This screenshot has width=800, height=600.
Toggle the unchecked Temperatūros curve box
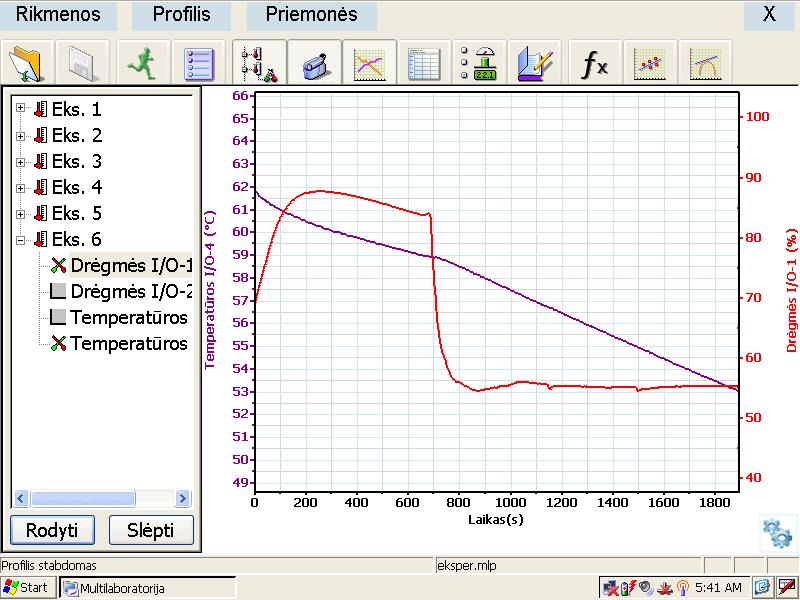[58, 317]
